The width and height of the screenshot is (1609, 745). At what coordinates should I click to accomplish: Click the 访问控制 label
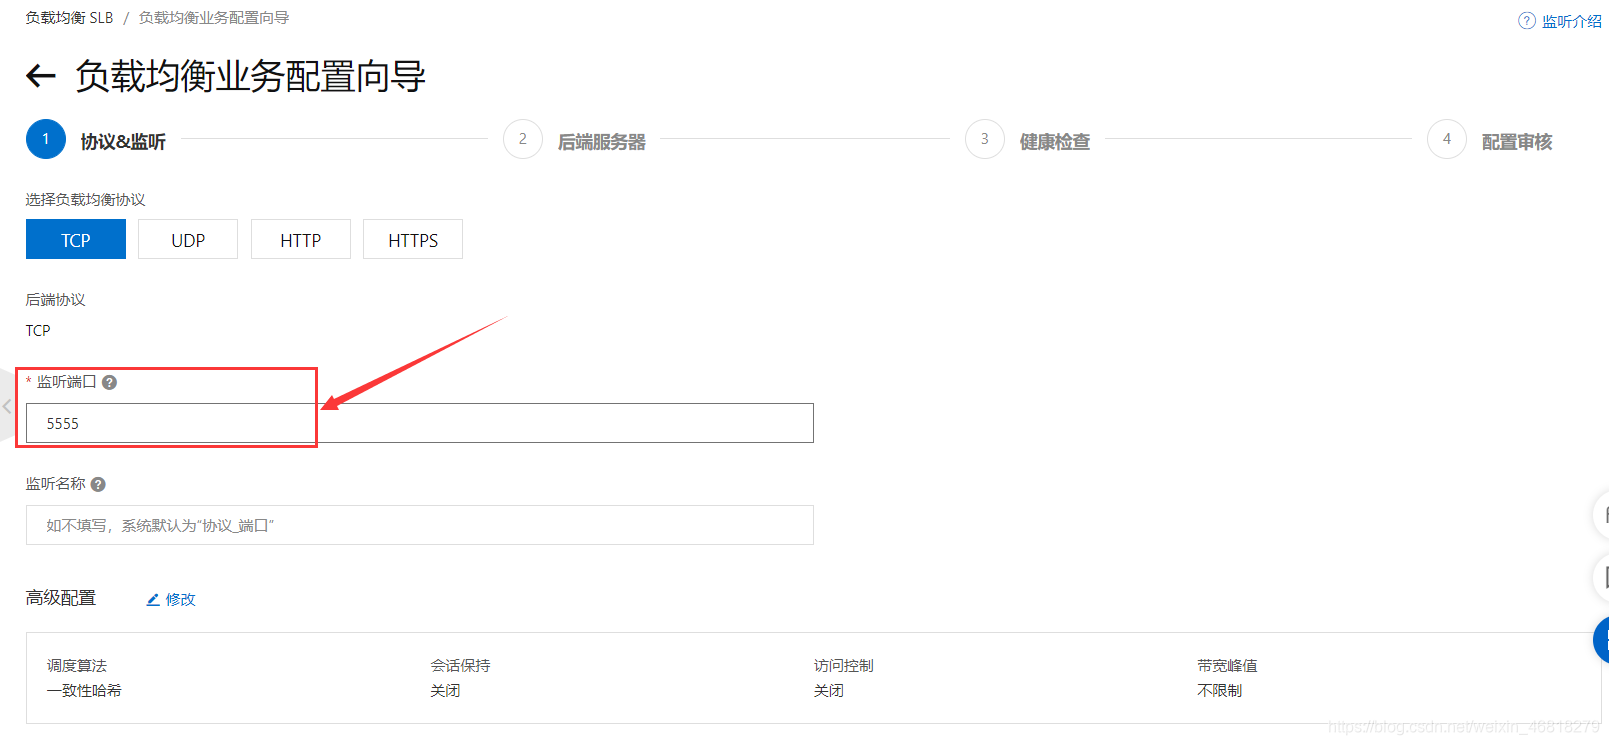pyautogui.click(x=843, y=666)
